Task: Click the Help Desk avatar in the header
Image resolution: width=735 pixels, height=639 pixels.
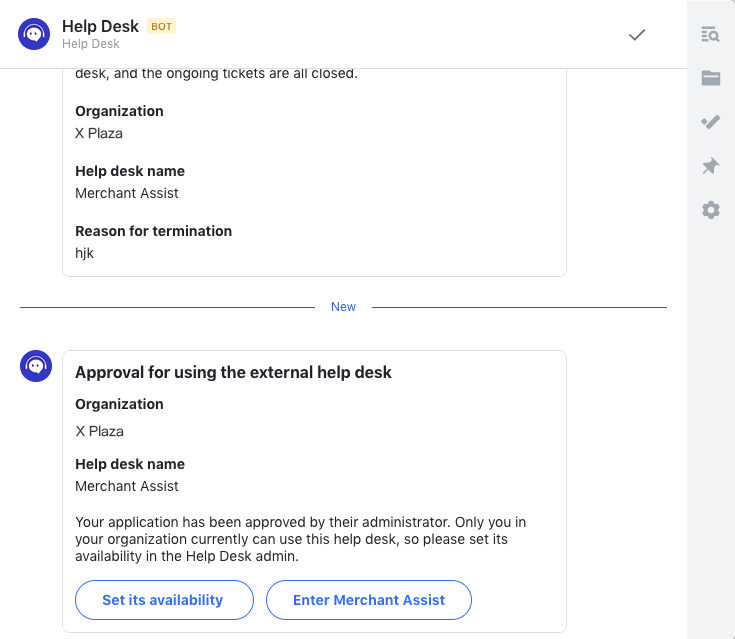Action: click(35, 34)
